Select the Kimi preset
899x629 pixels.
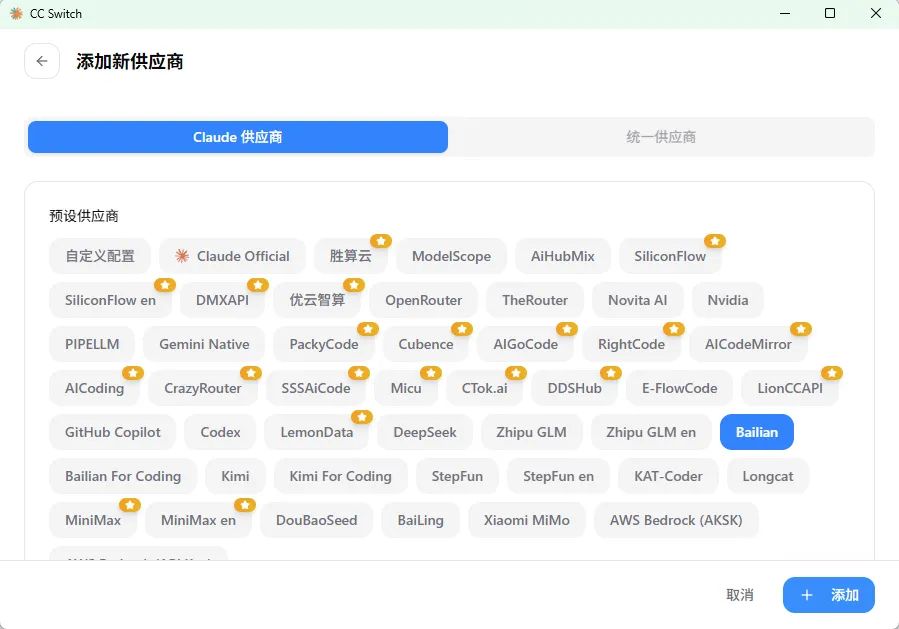tap(235, 476)
